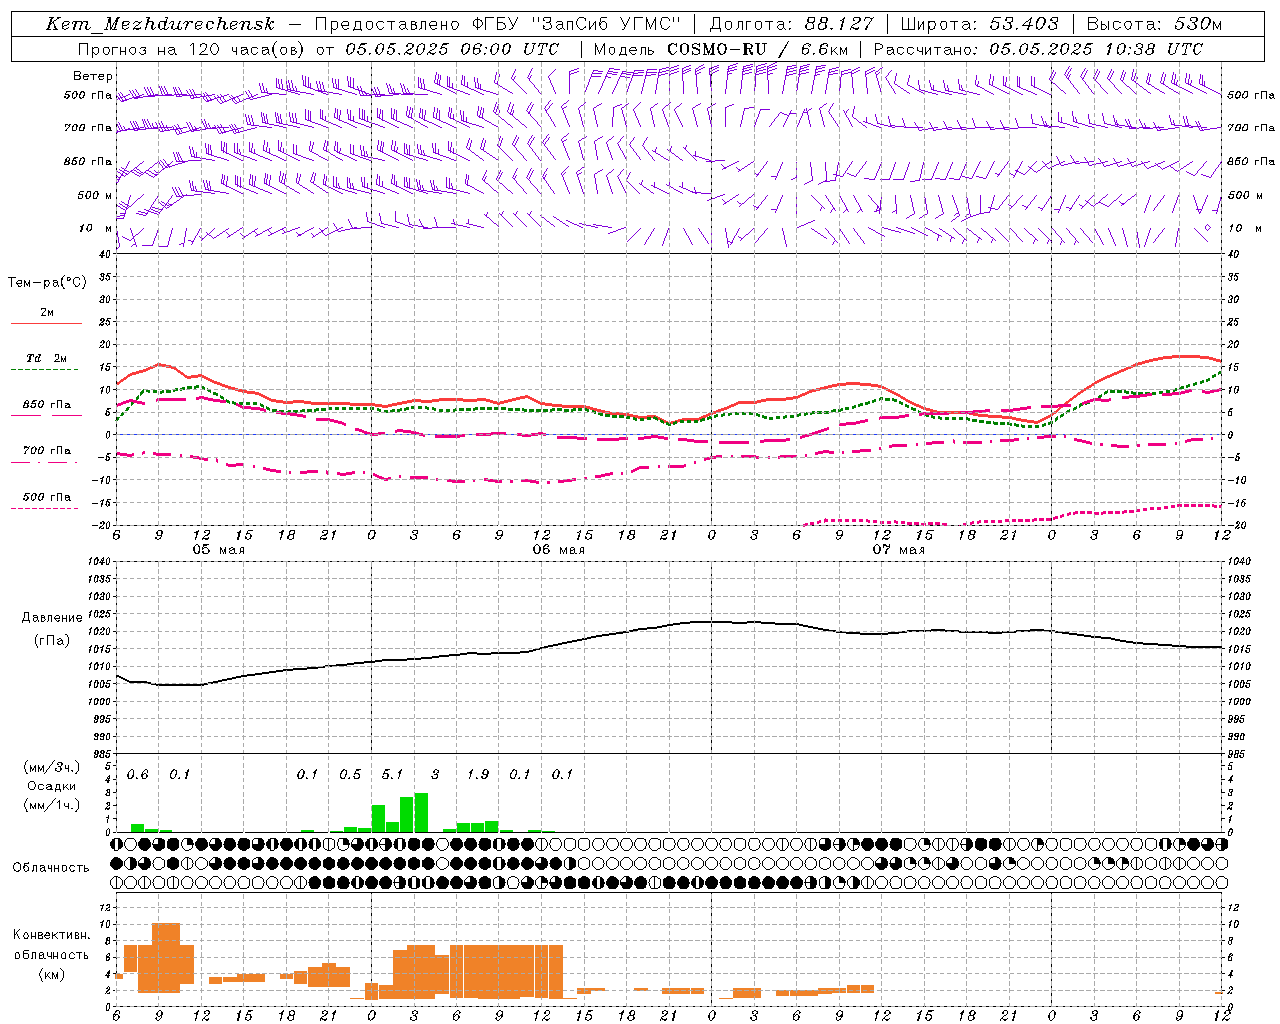Screen dimensions: 1280x1024
Task: Click the 1.9 three-hour precipitation total
Action: coord(478,775)
